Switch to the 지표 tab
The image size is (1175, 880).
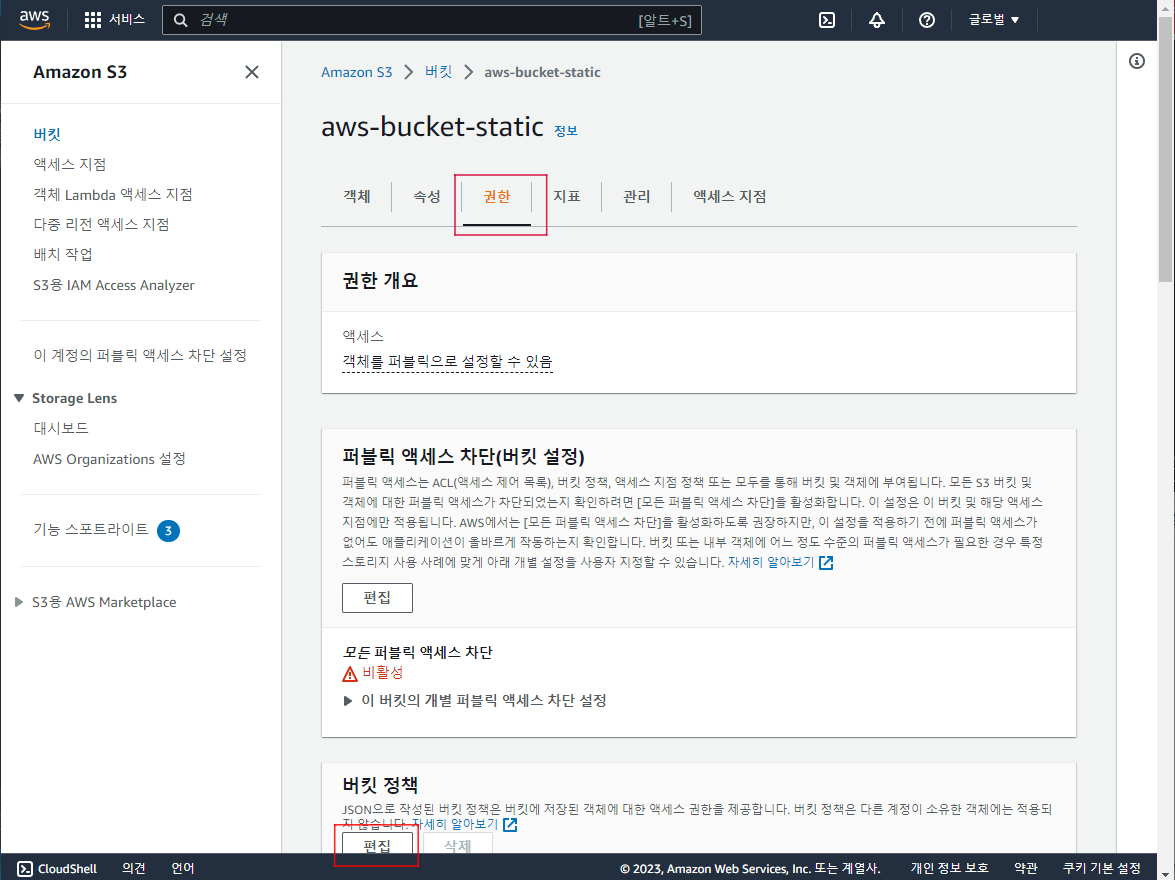point(567,196)
